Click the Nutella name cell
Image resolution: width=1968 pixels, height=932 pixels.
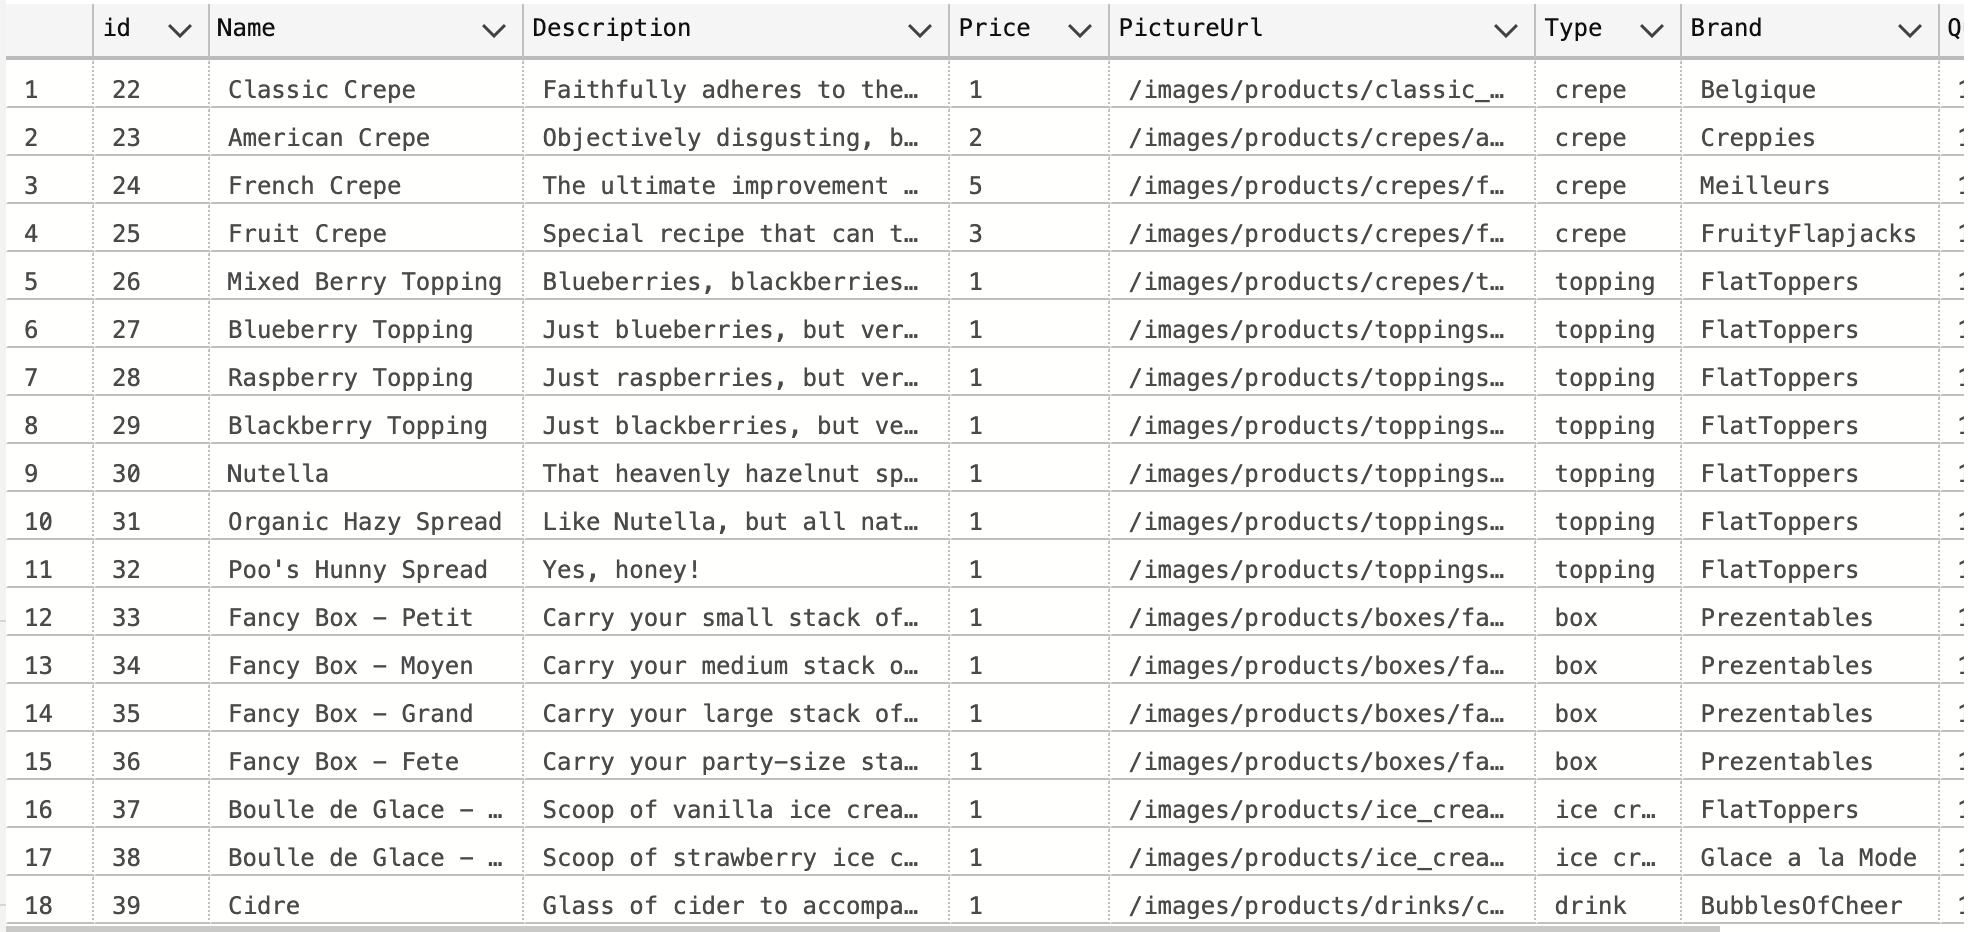pos(366,474)
